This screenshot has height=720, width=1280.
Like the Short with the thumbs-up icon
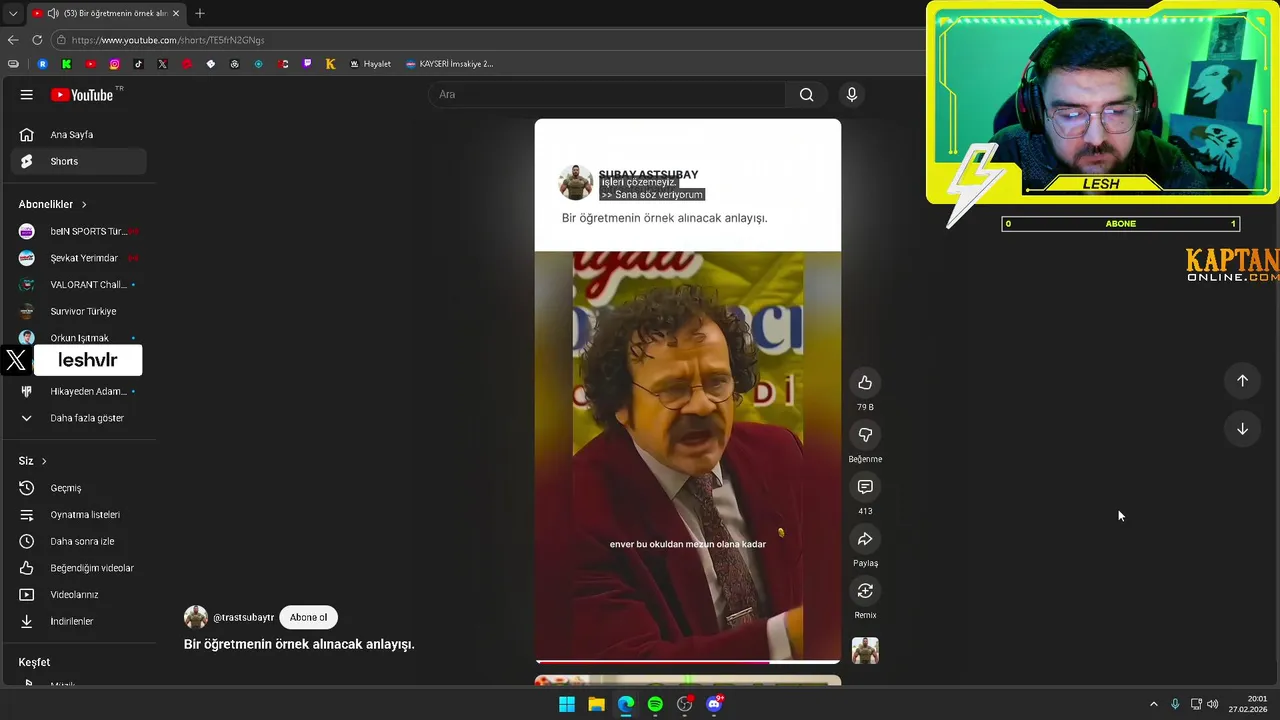coord(865,383)
